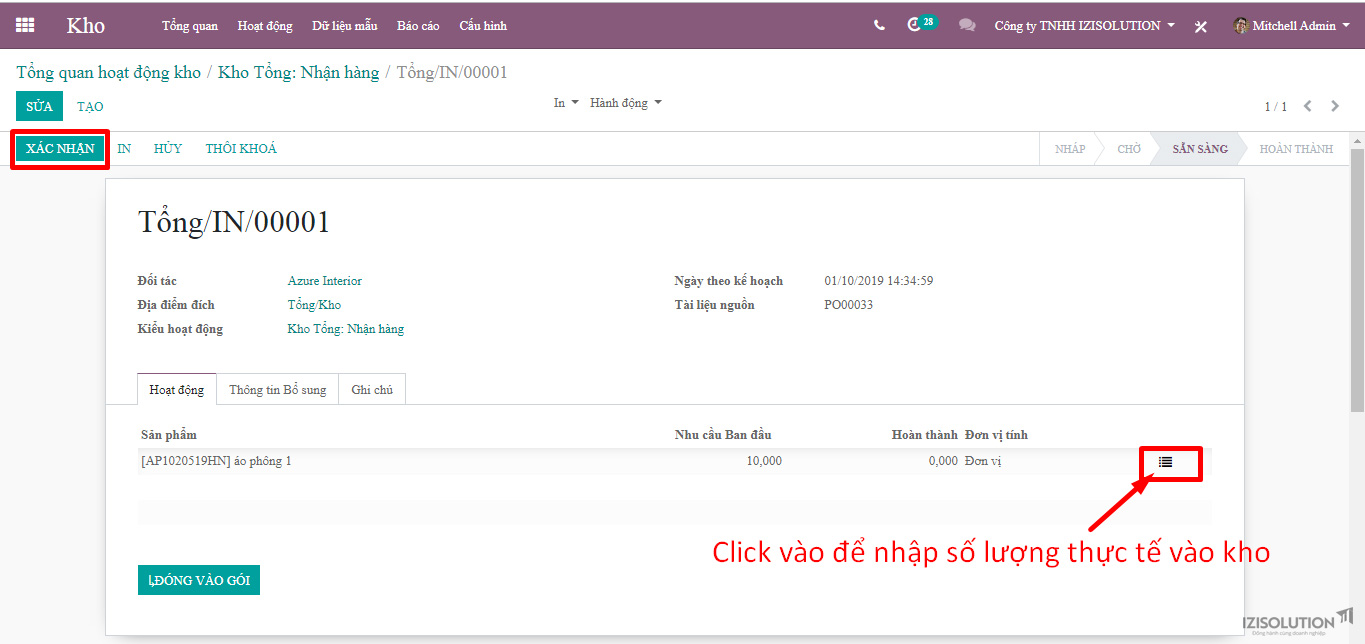1365x644 pixels.
Task: Click the ĐÓNG VÀO GÓI button
Action: (x=199, y=580)
